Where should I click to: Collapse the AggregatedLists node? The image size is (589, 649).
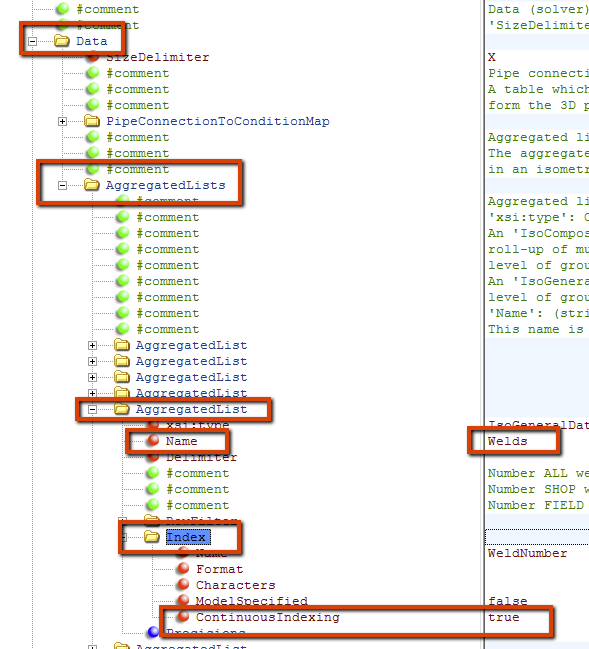[x=63, y=185]
